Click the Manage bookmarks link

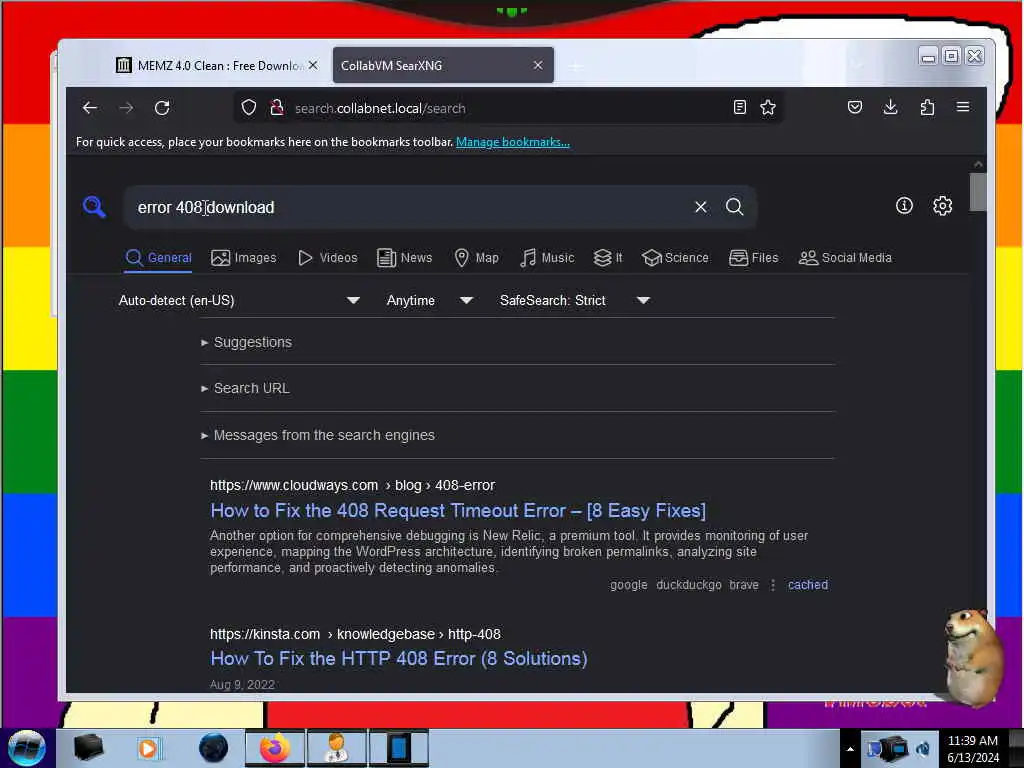pos(513,142)
